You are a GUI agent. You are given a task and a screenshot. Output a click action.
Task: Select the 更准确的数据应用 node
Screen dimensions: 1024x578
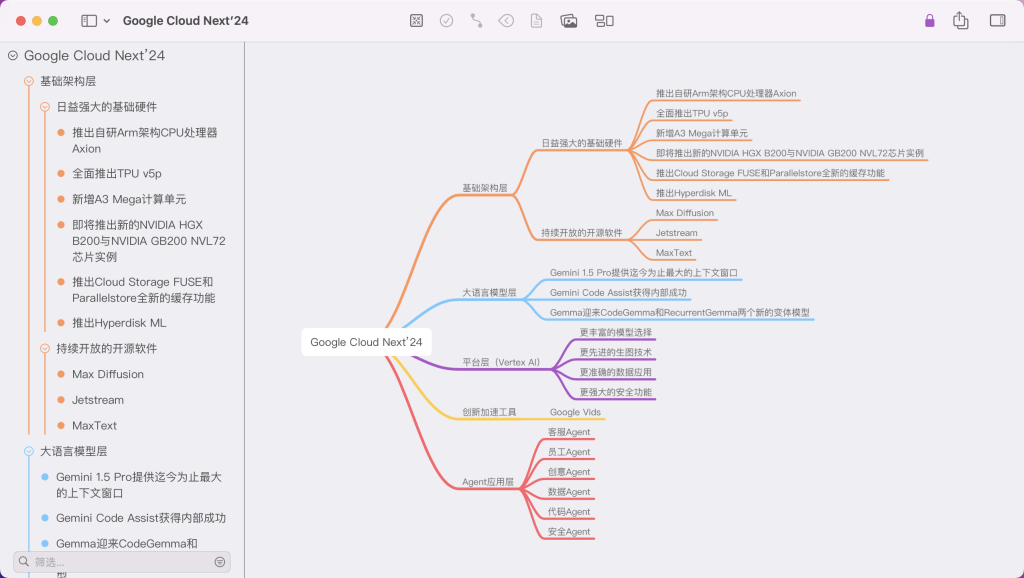[616, 372]
